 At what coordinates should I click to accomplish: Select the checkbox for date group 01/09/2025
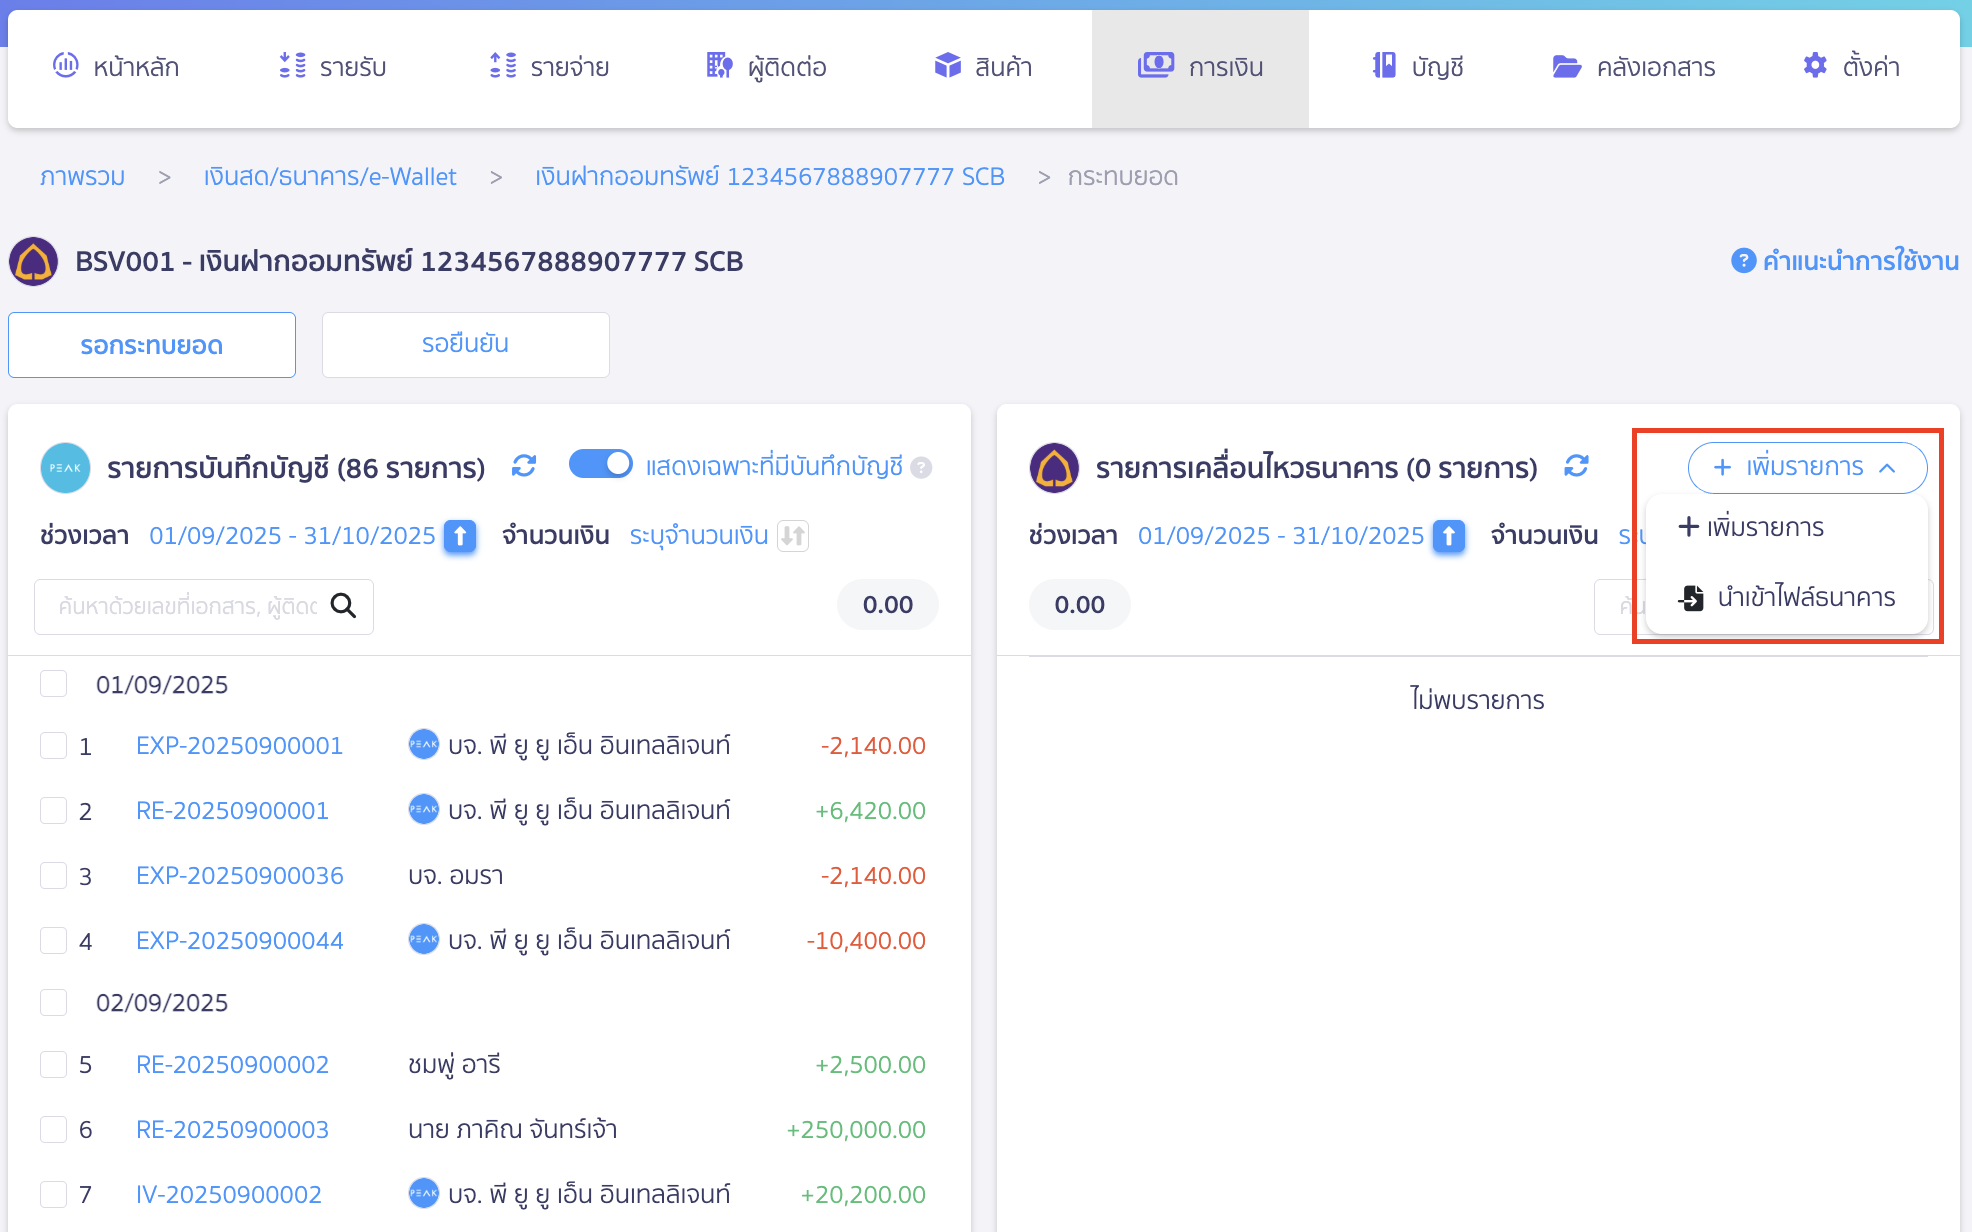(x=53, y=684)
